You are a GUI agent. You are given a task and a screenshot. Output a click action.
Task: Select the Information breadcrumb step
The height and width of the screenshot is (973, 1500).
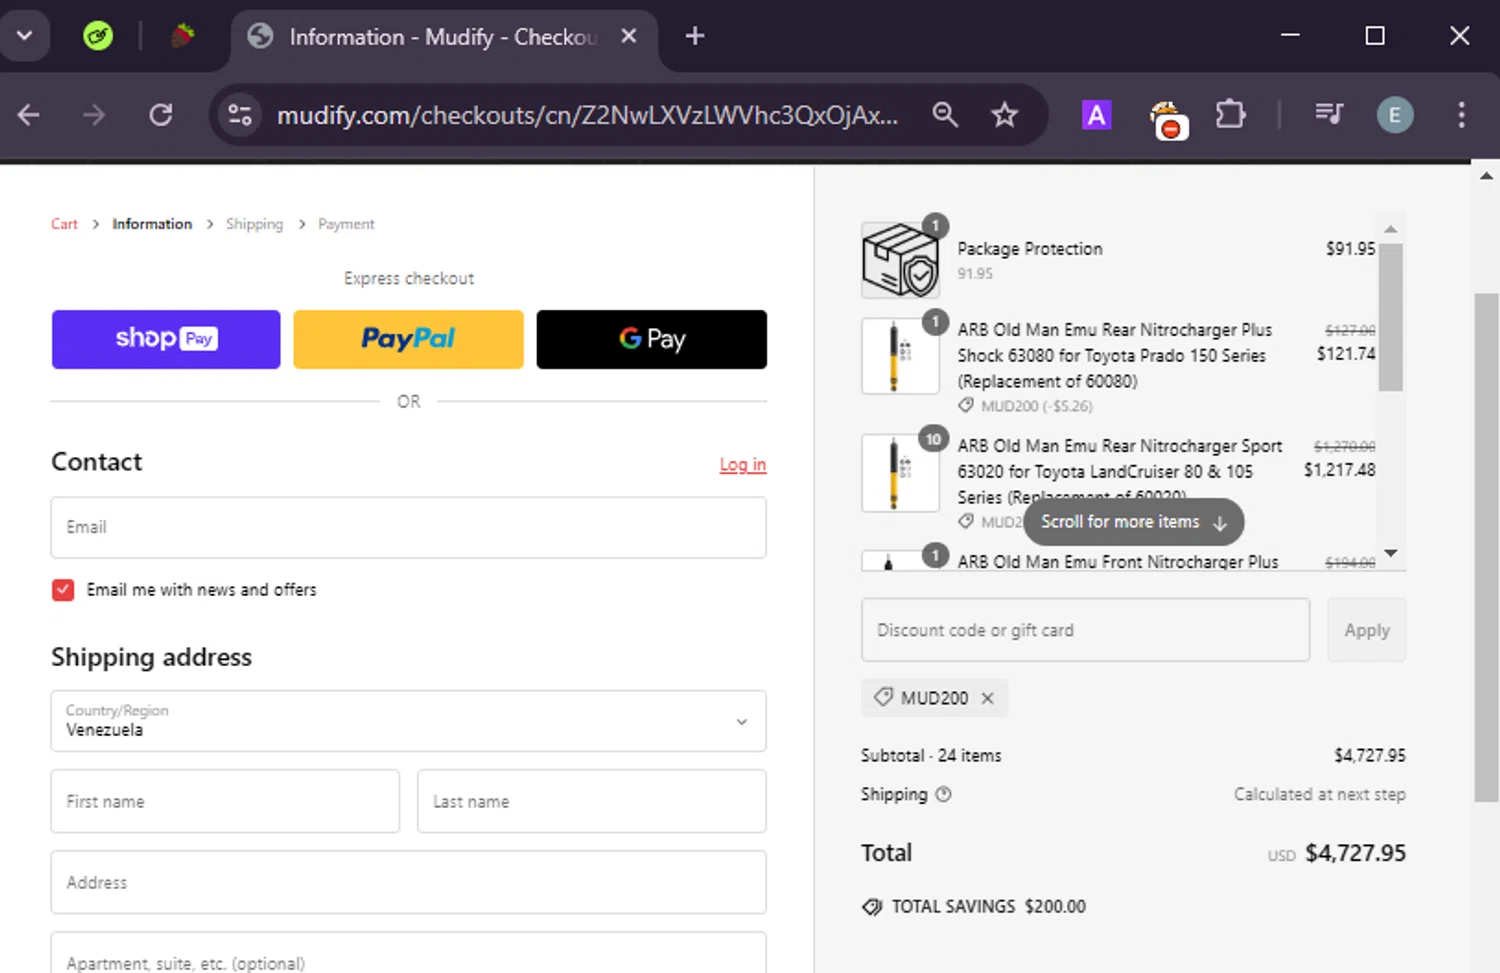point(152,224)
